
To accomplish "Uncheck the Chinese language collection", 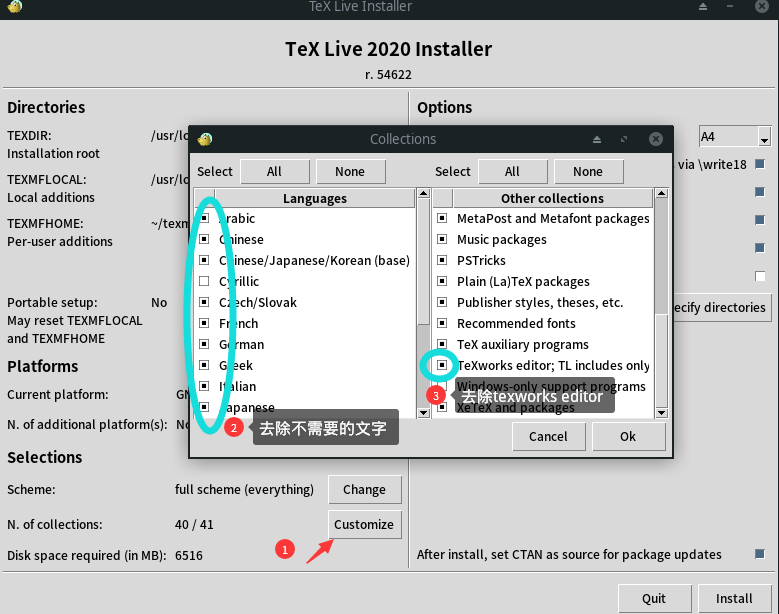I will point(204,239).
